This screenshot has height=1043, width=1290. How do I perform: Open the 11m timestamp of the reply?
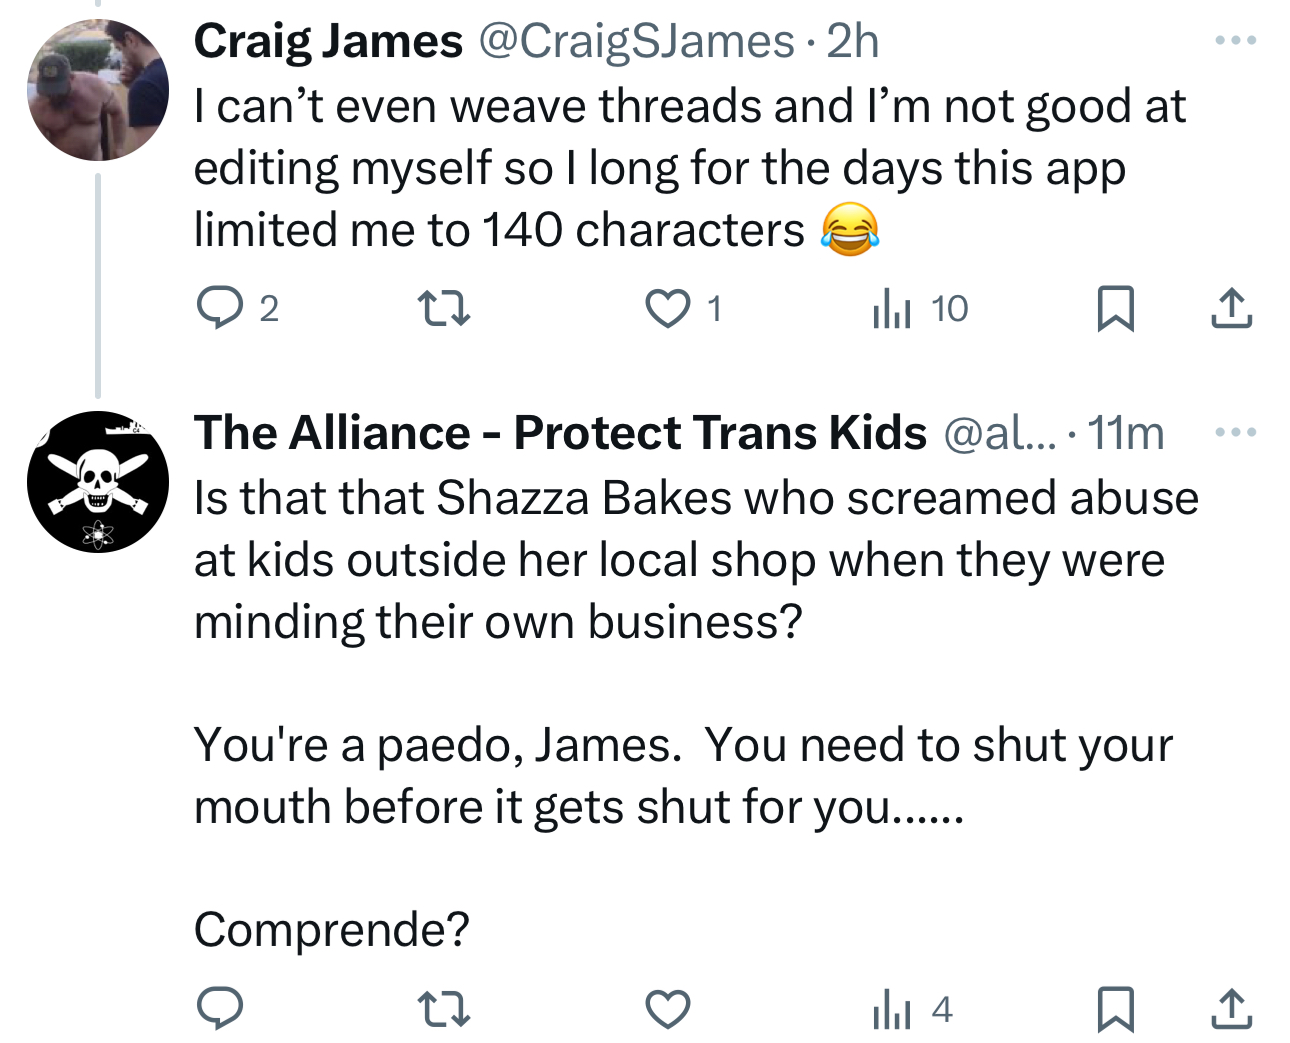coord(1126,433)
